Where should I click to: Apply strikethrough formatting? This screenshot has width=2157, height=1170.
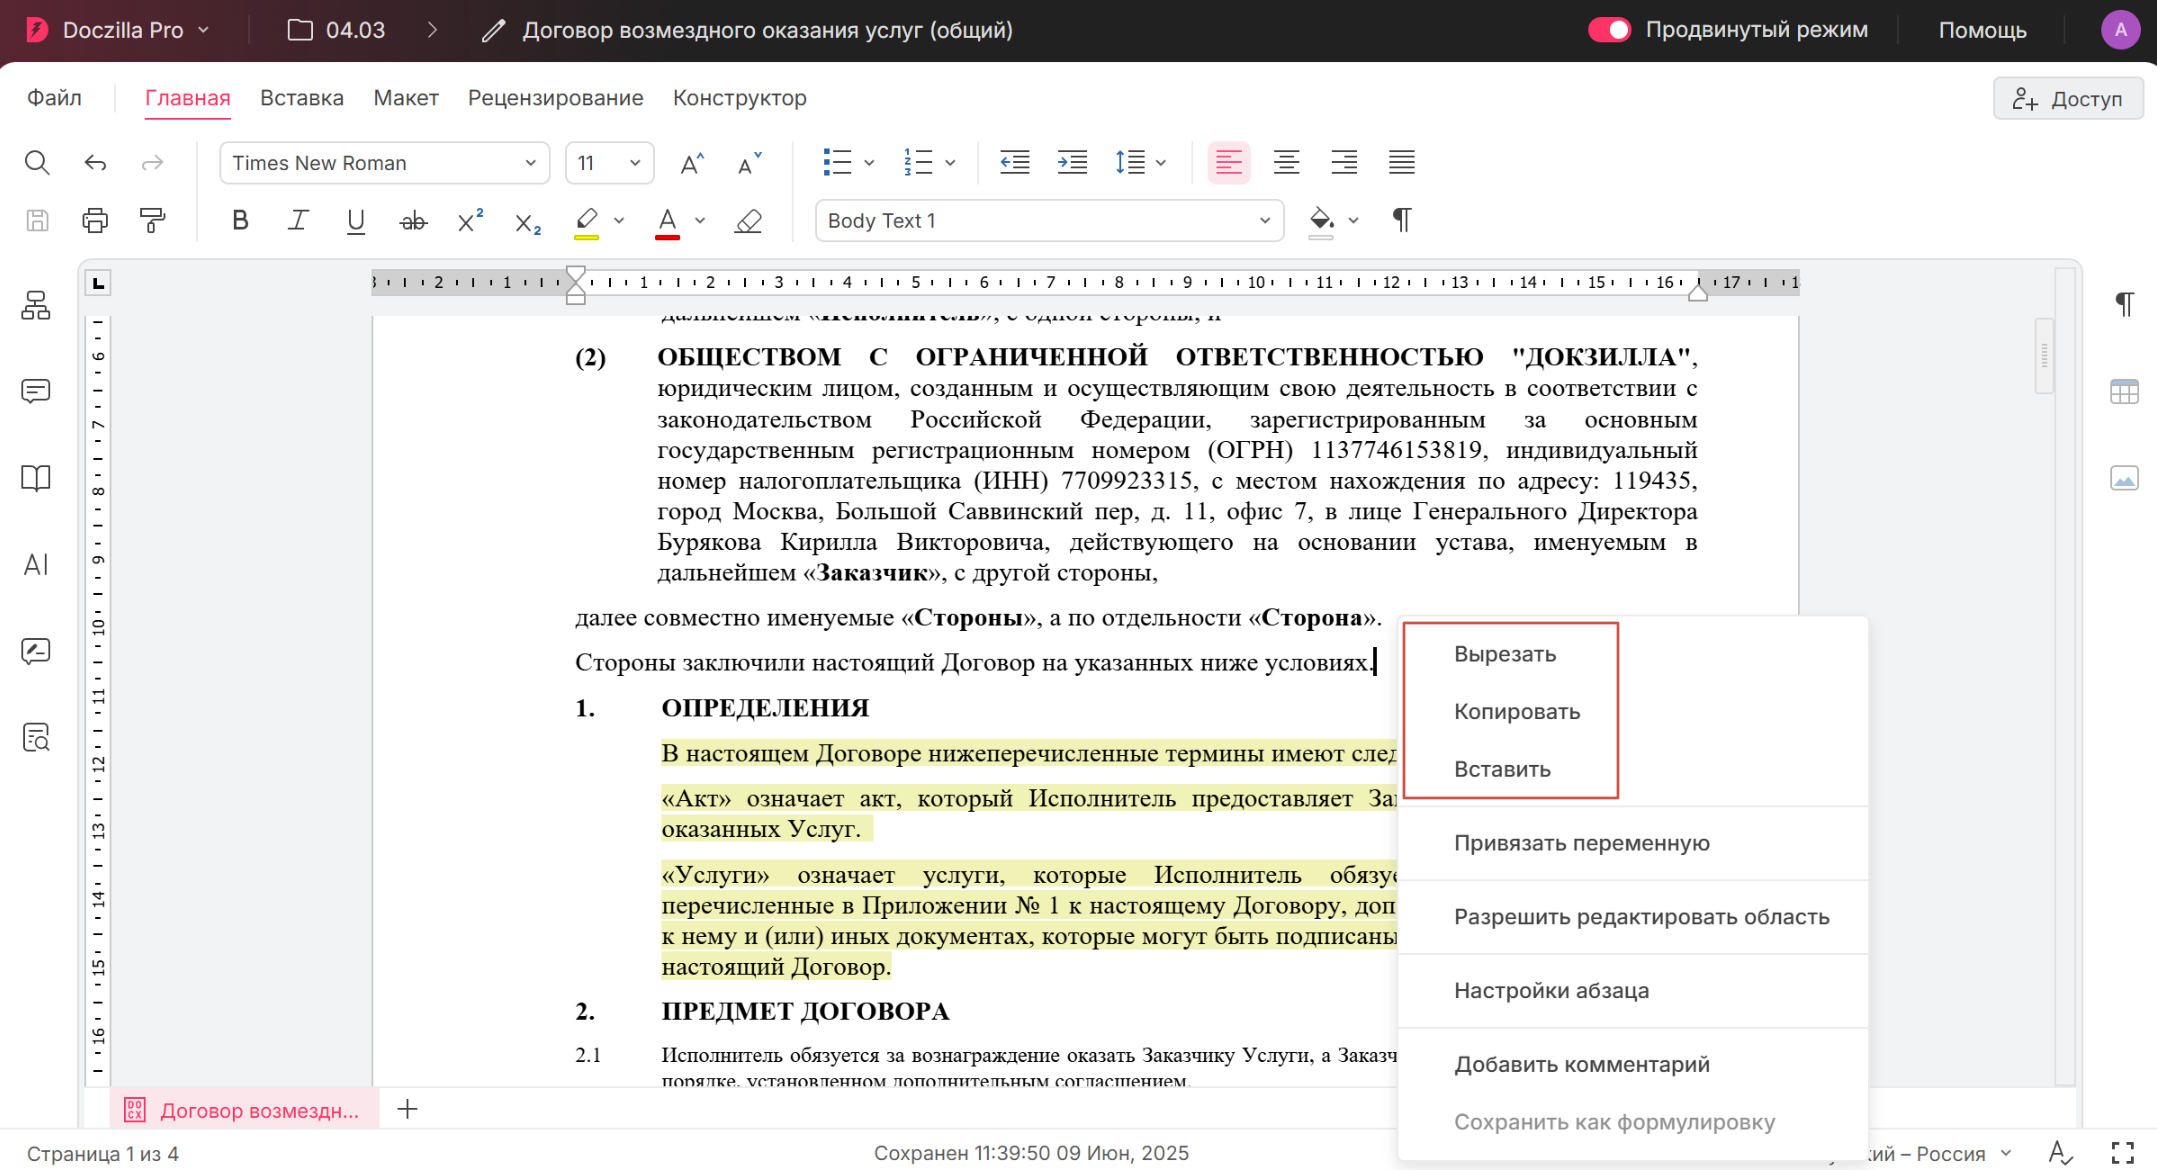[x=413, y=221]
